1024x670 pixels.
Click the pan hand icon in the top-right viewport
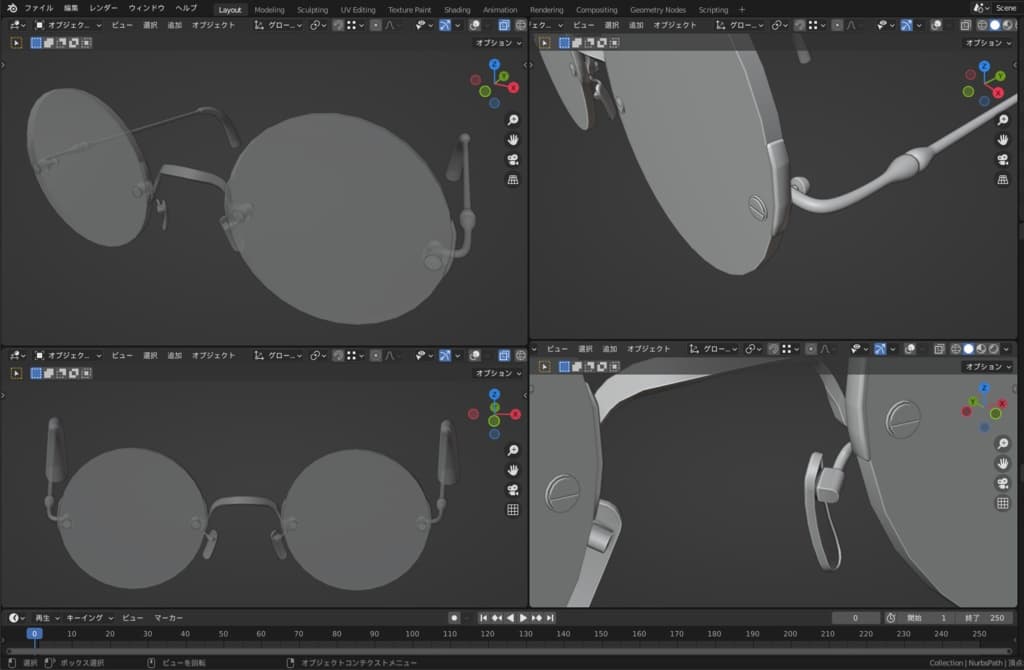tap(1002, 139)
